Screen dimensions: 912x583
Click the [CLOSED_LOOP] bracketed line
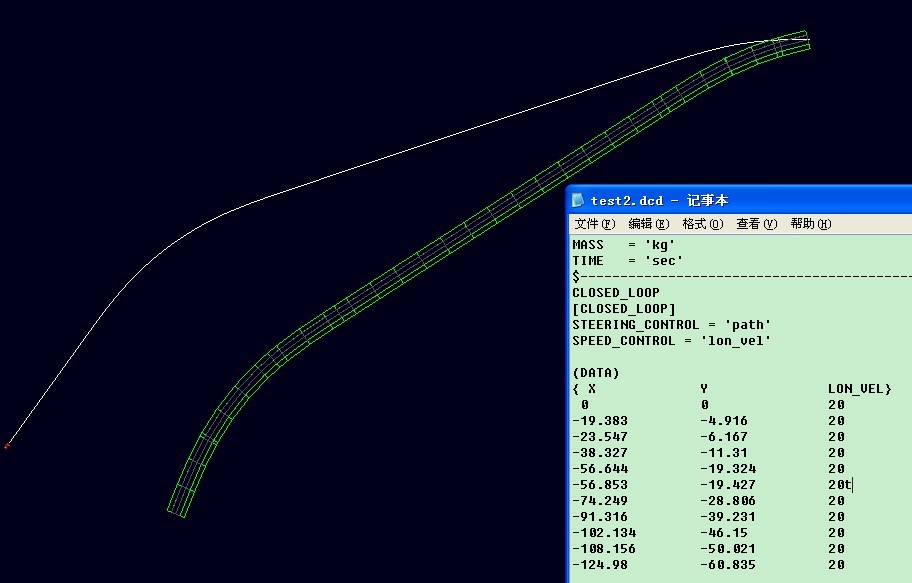[624, 309]
